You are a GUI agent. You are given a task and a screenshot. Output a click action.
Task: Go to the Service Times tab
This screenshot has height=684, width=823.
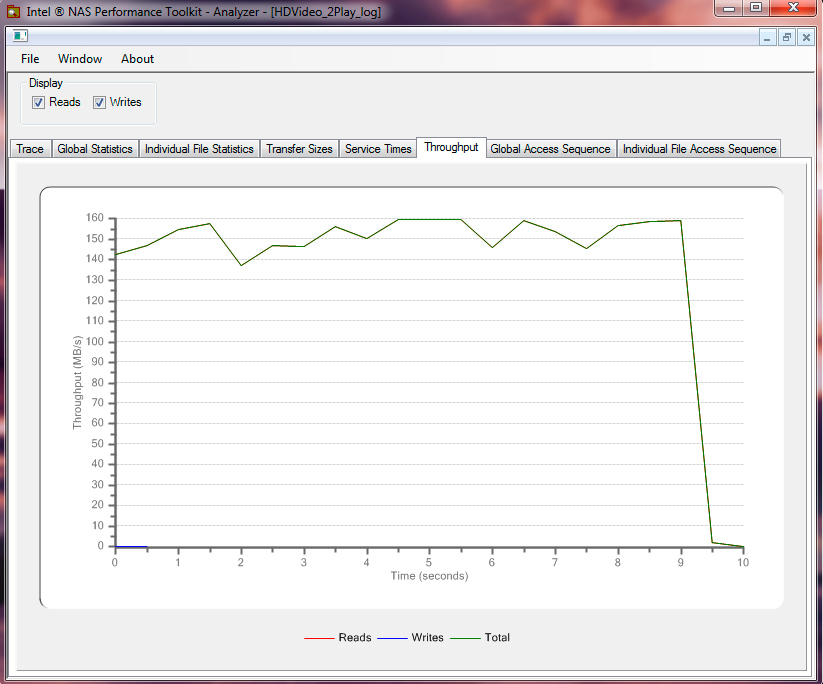click(x=378, y=149)
